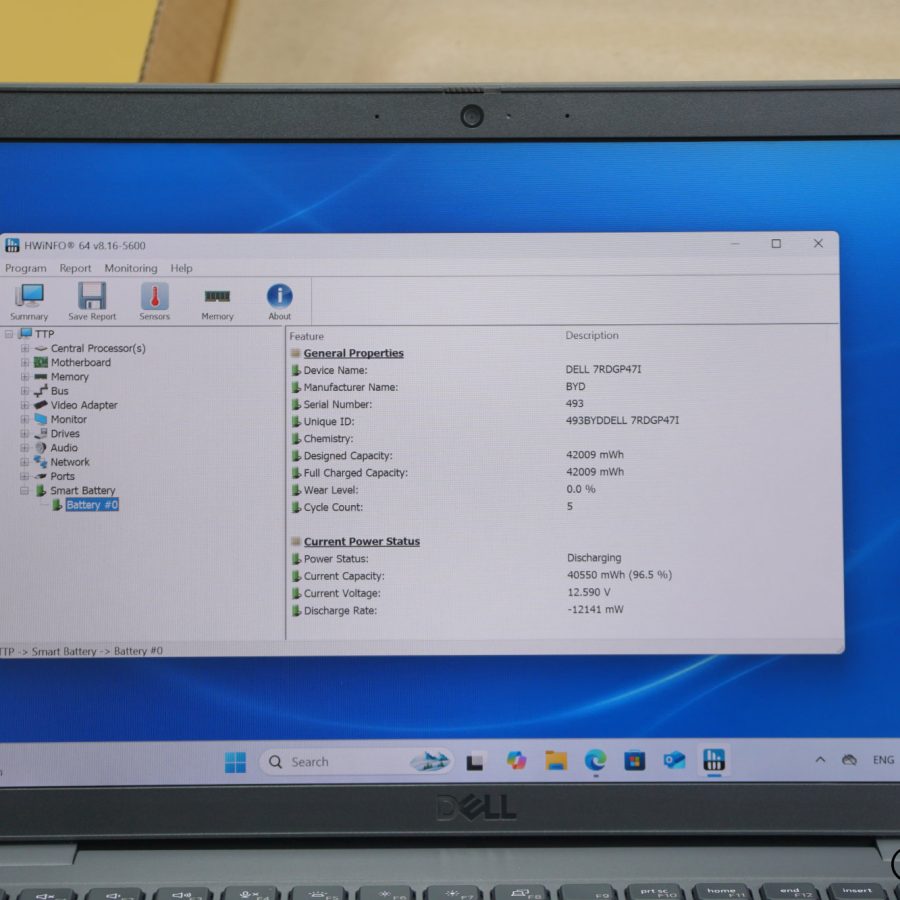Collapse the Smart Battery node

[x=25, y=491]
